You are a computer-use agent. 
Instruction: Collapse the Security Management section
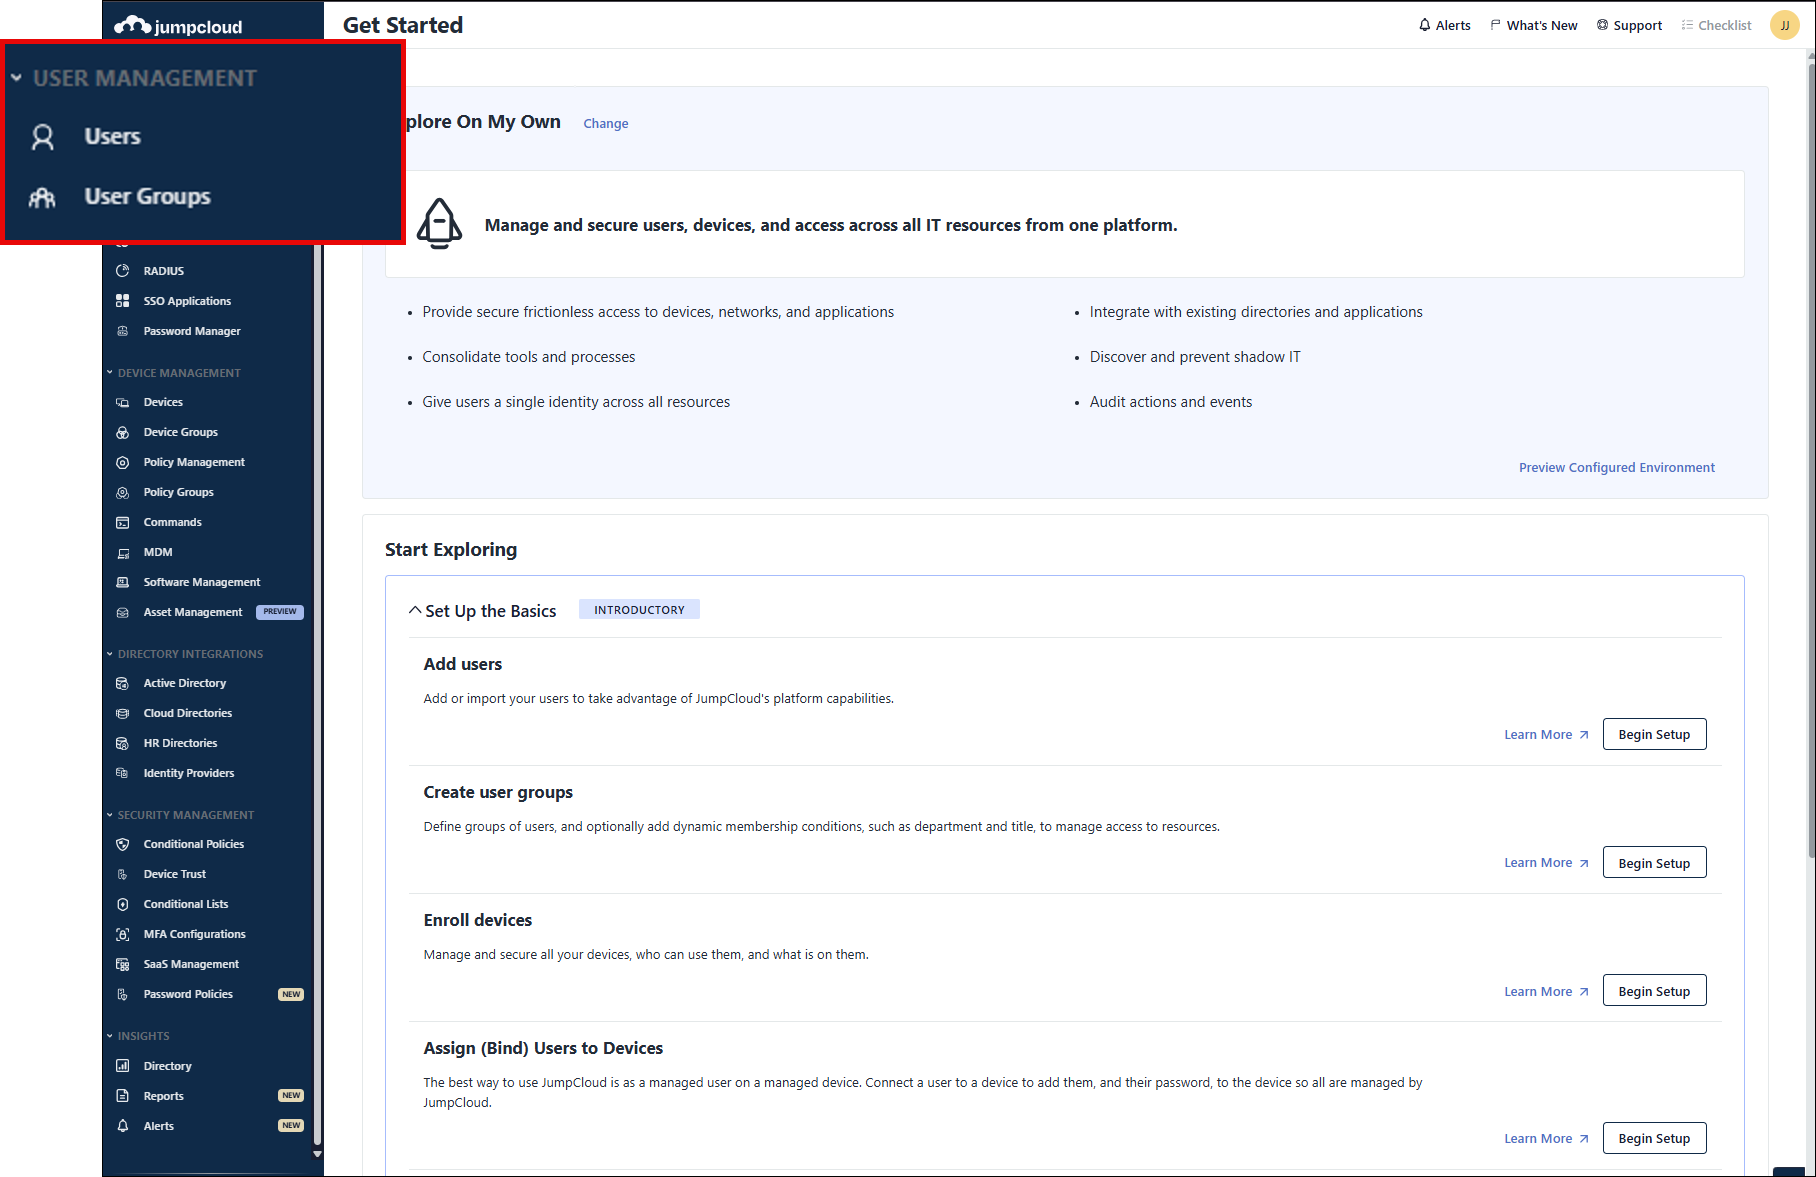tap(110, 815)
